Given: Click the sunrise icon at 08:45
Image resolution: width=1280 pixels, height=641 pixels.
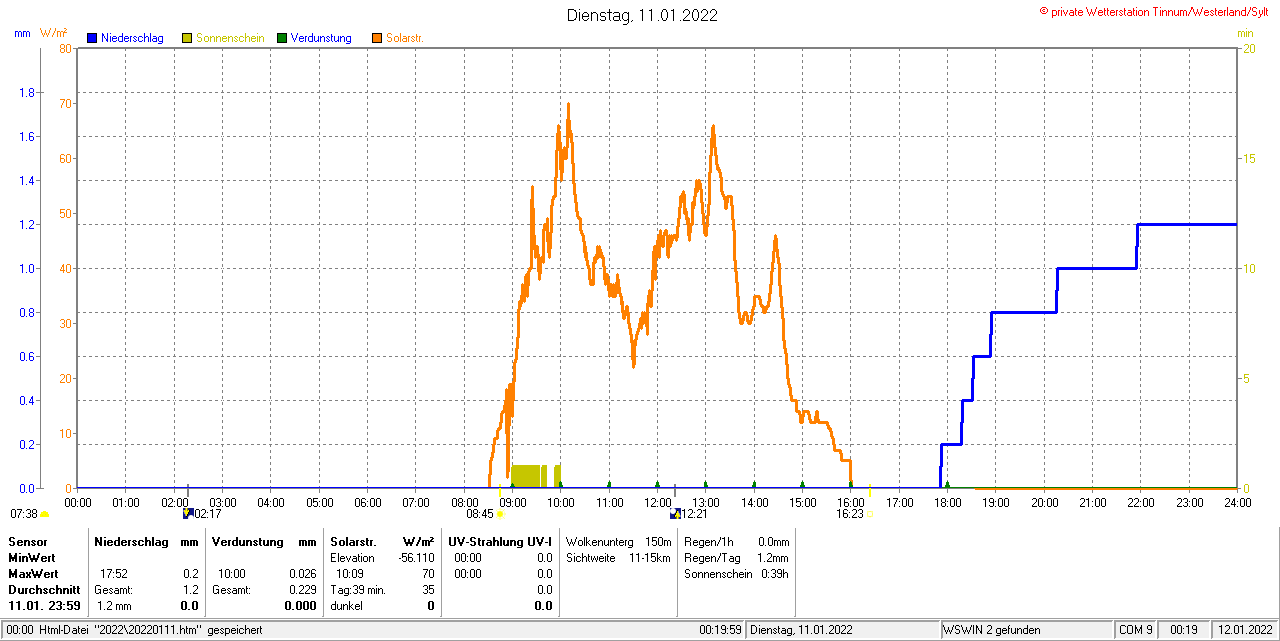Looking at the screenshot, I should (x=500, y=514).
